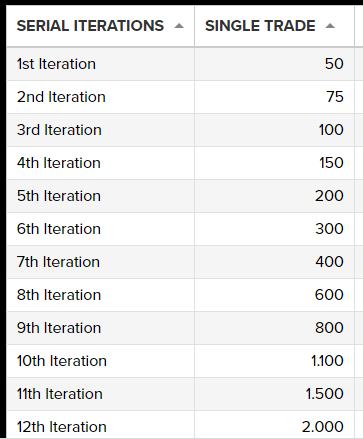Select the 10th Iteration row label
Image resolution: width=363 pixels, height=439 pixels.
pos(62,361)
